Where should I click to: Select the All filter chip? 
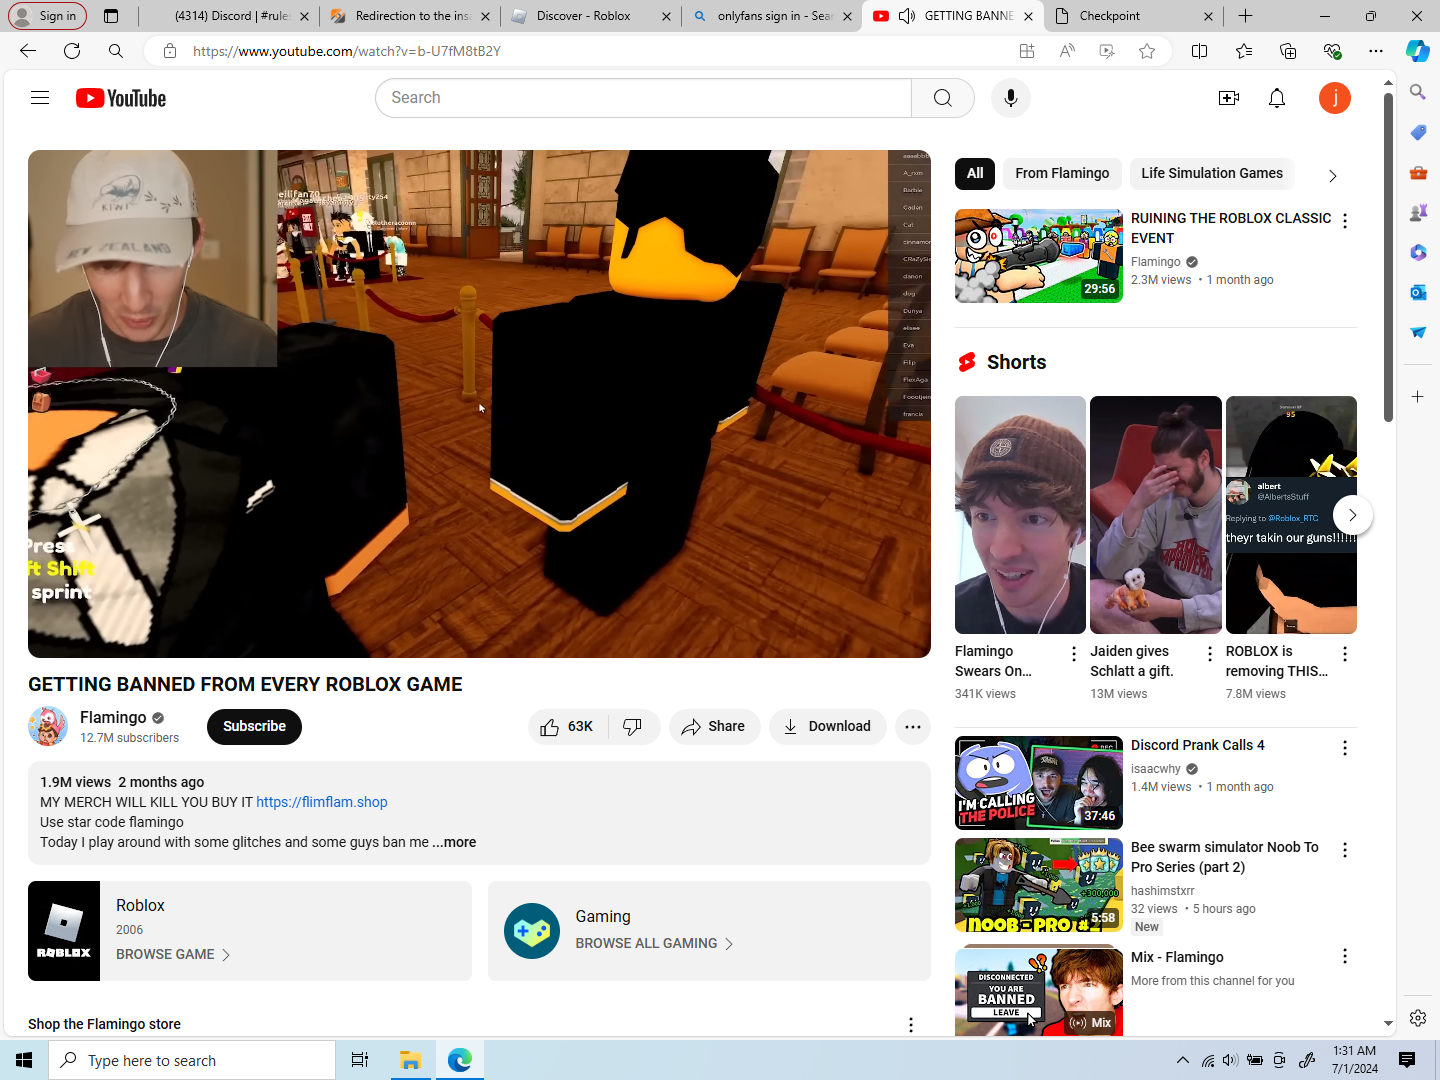point(975,173)
